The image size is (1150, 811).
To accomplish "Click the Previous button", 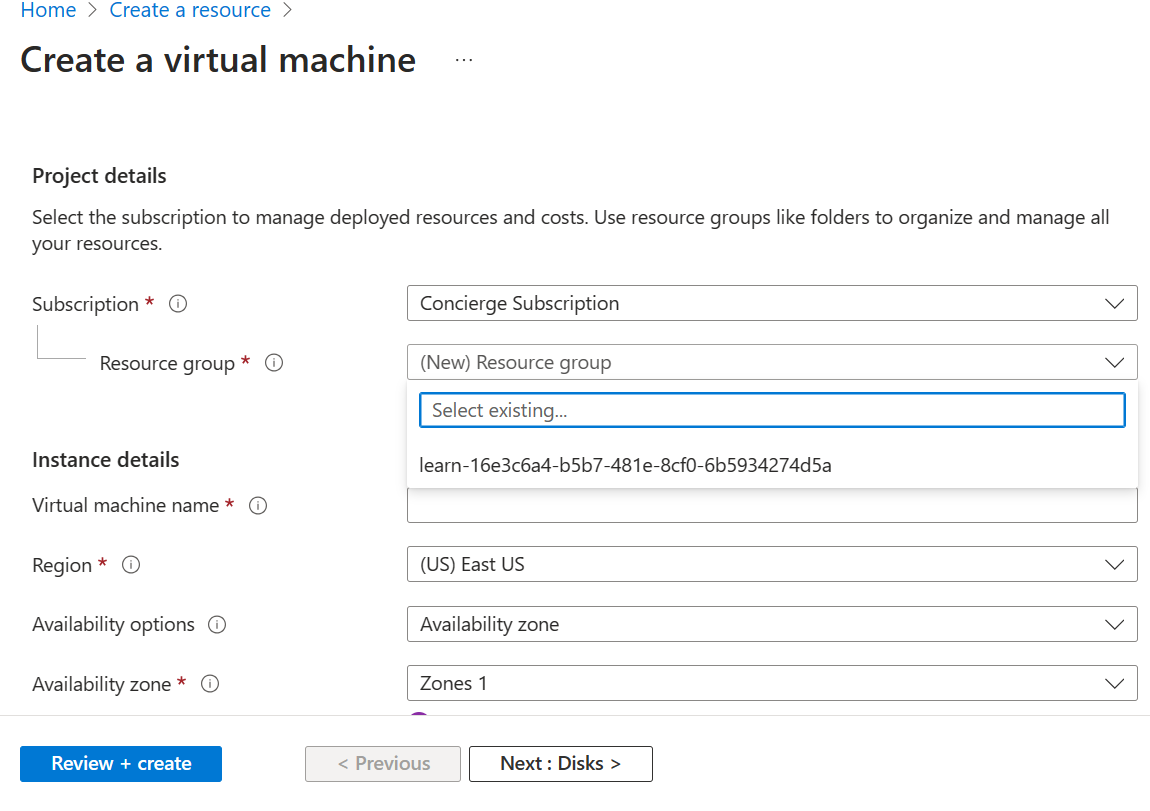I will click(383, 764).
